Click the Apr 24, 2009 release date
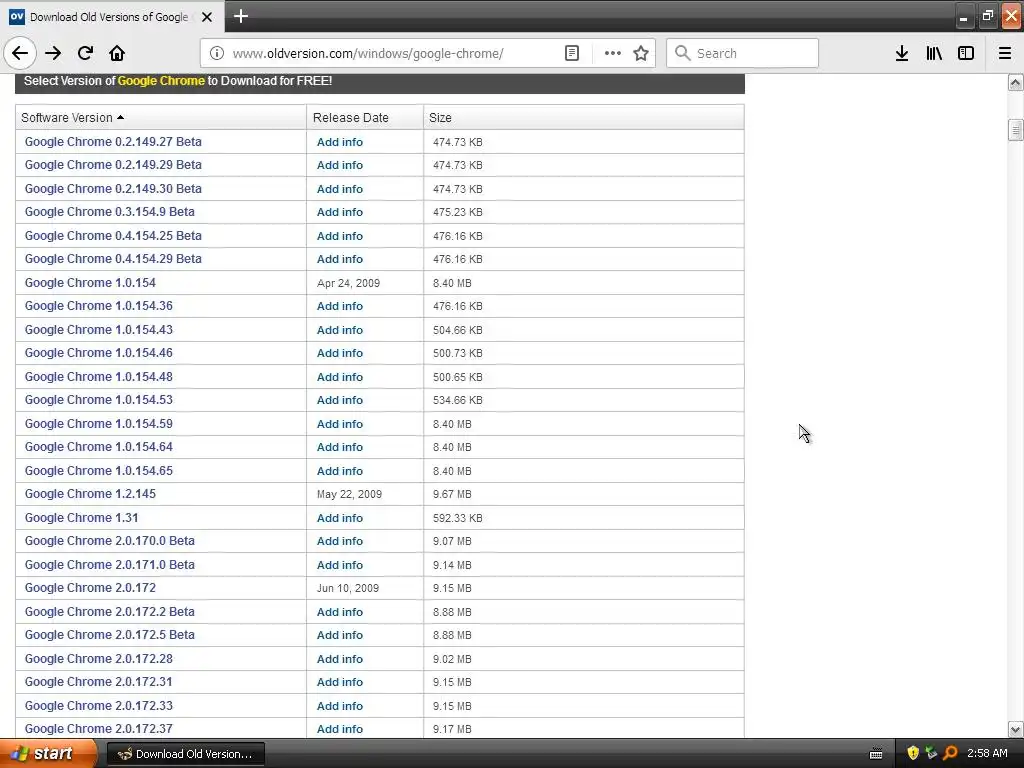Viewport: 1024px width, 768px height. pos(348,283)
